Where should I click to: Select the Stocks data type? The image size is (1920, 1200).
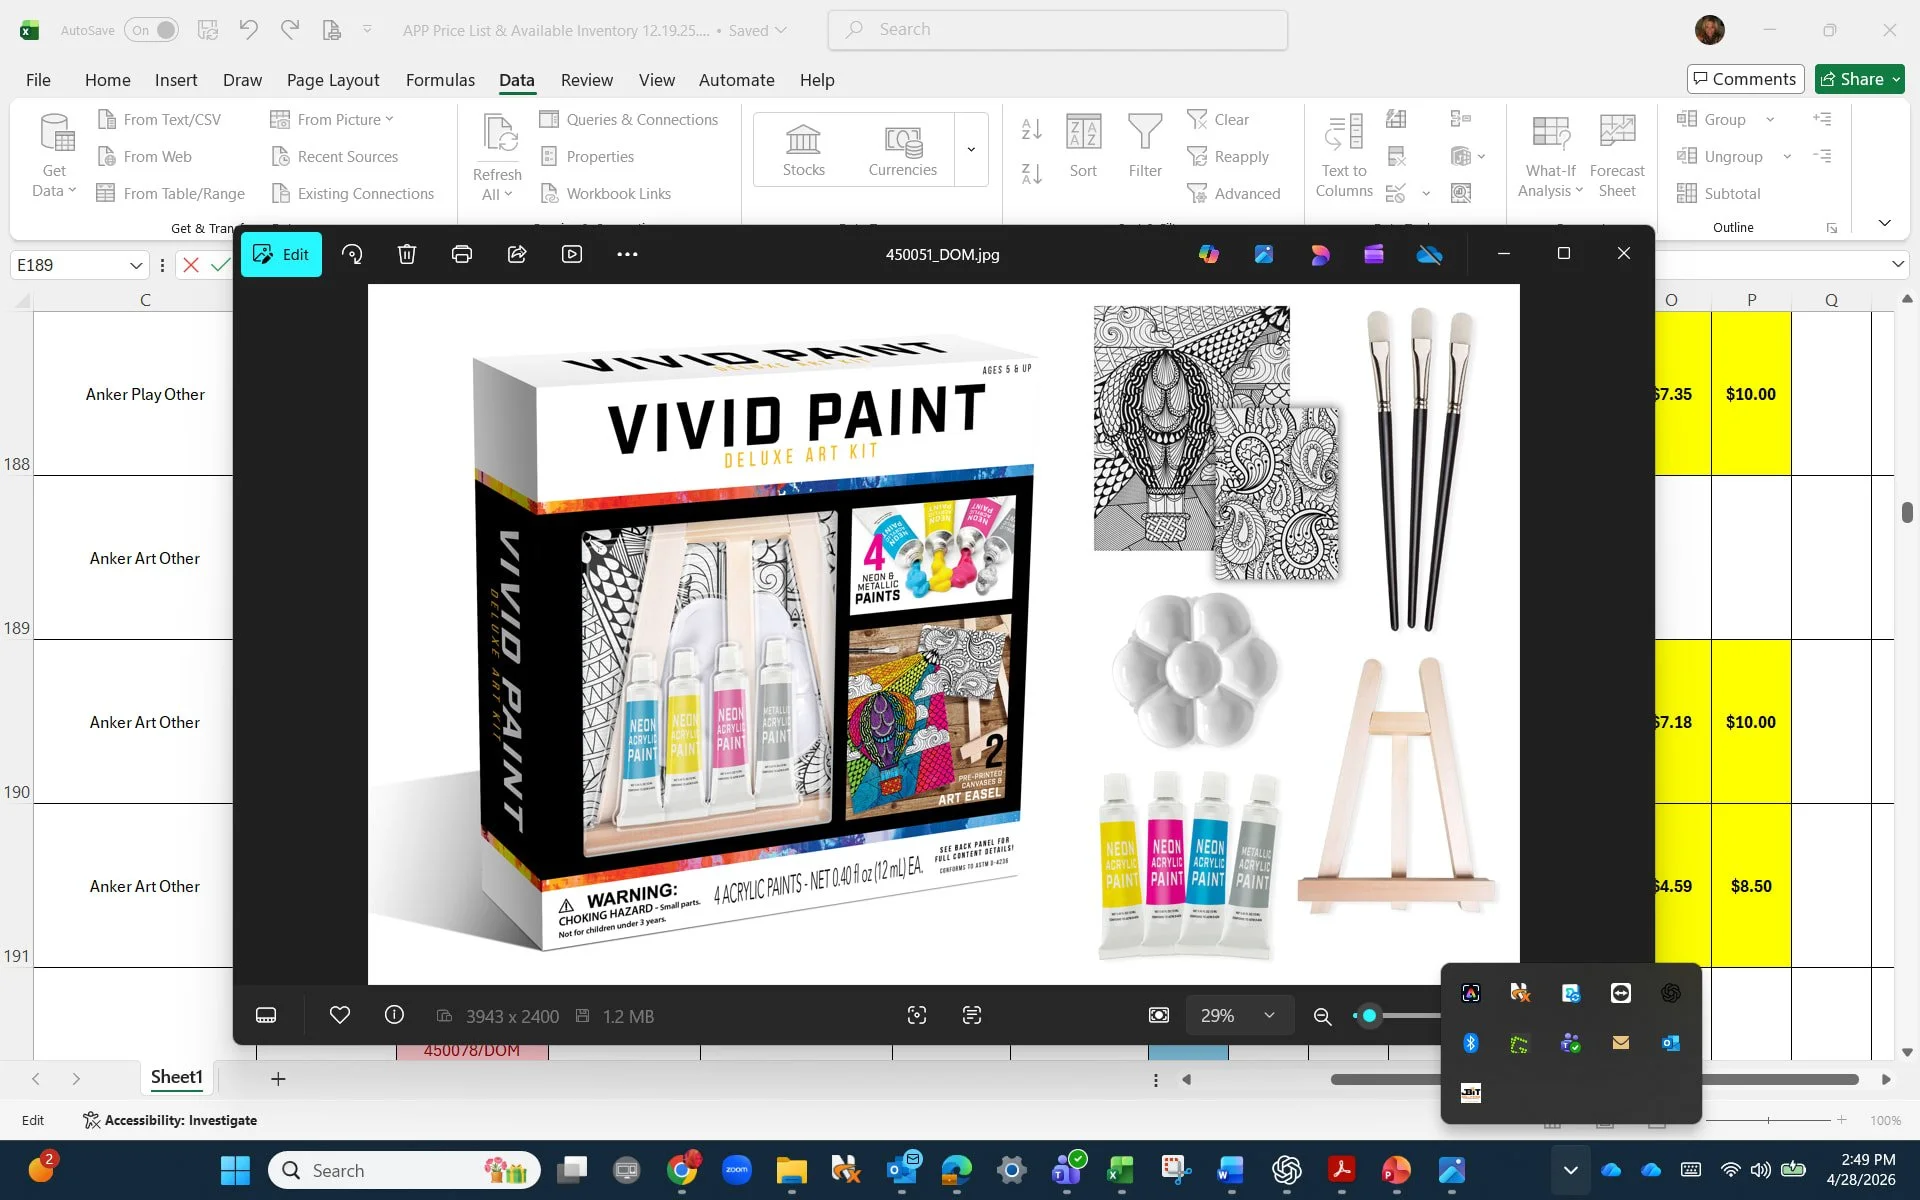pyautogui.click(x=804, y=150)
